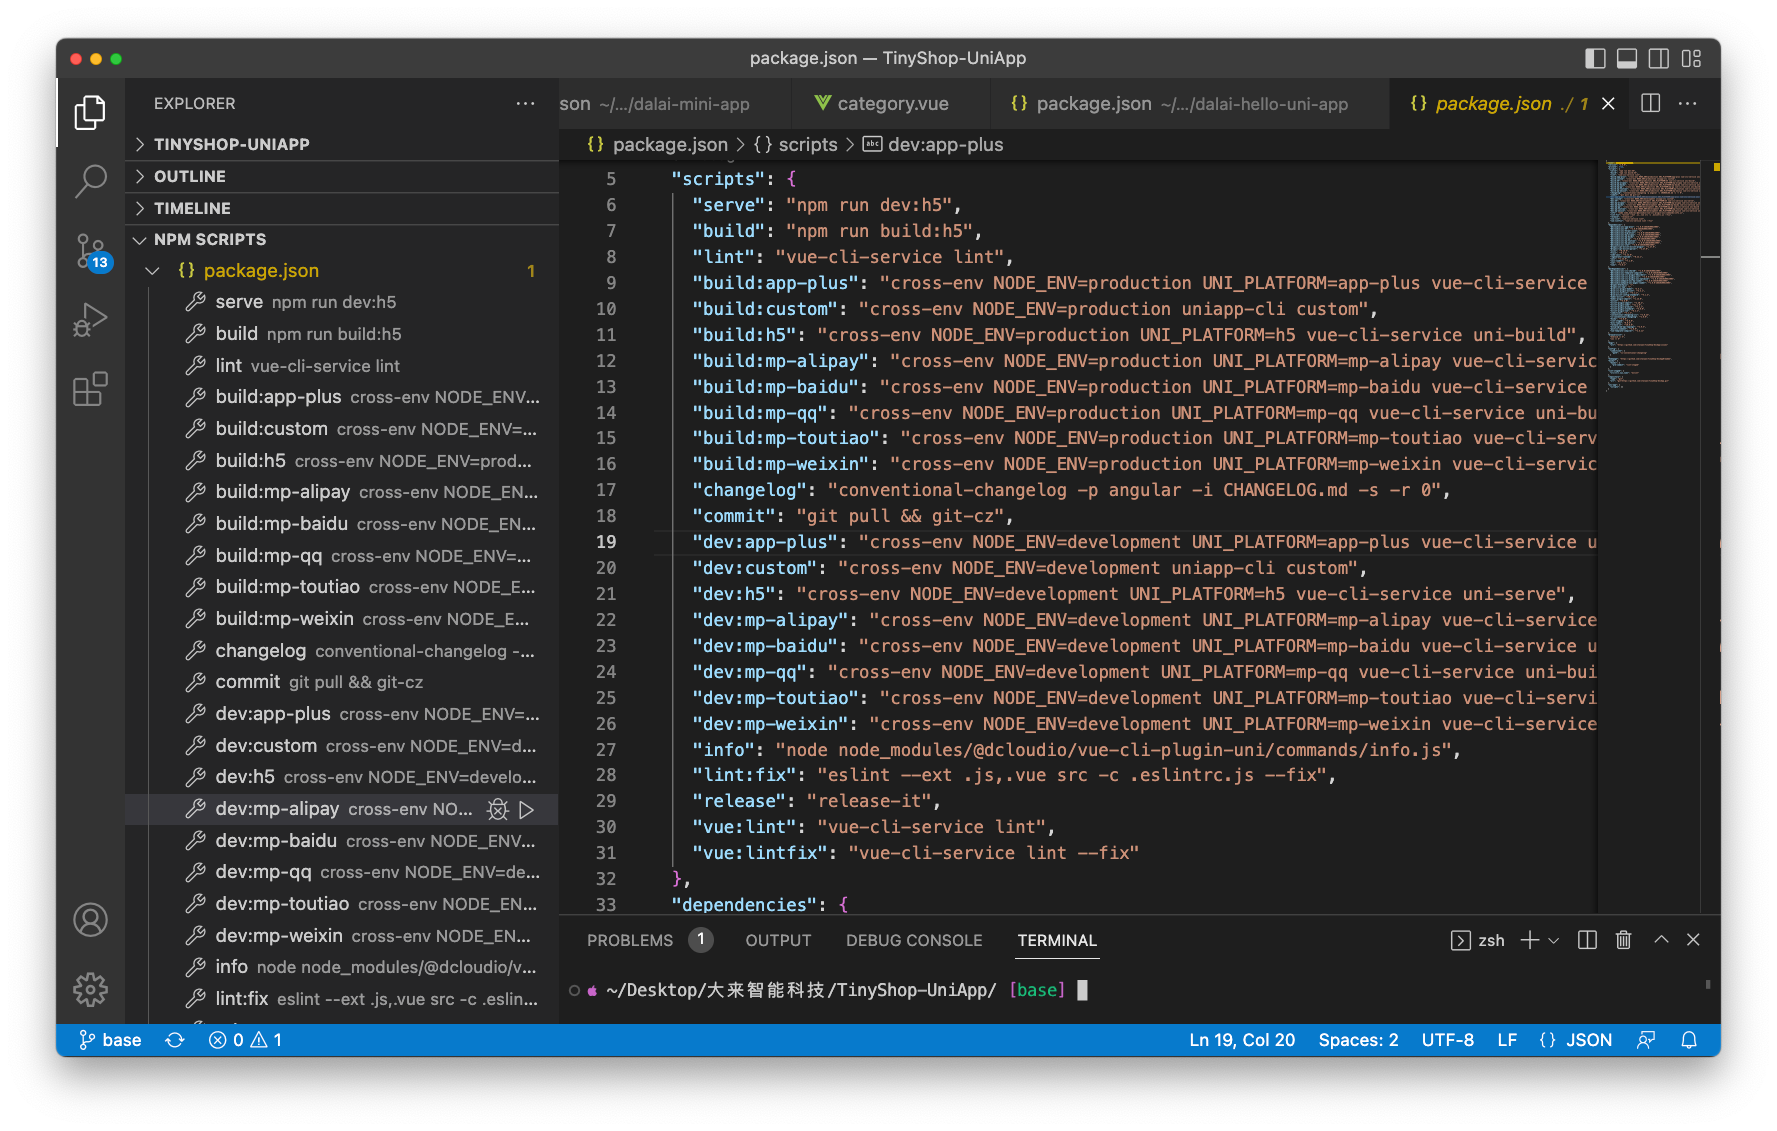Viewport: 1777px width, 1131px height.
Task: Switch to the DEBUG CONSOLE panel tab
Action: [914, 940]
